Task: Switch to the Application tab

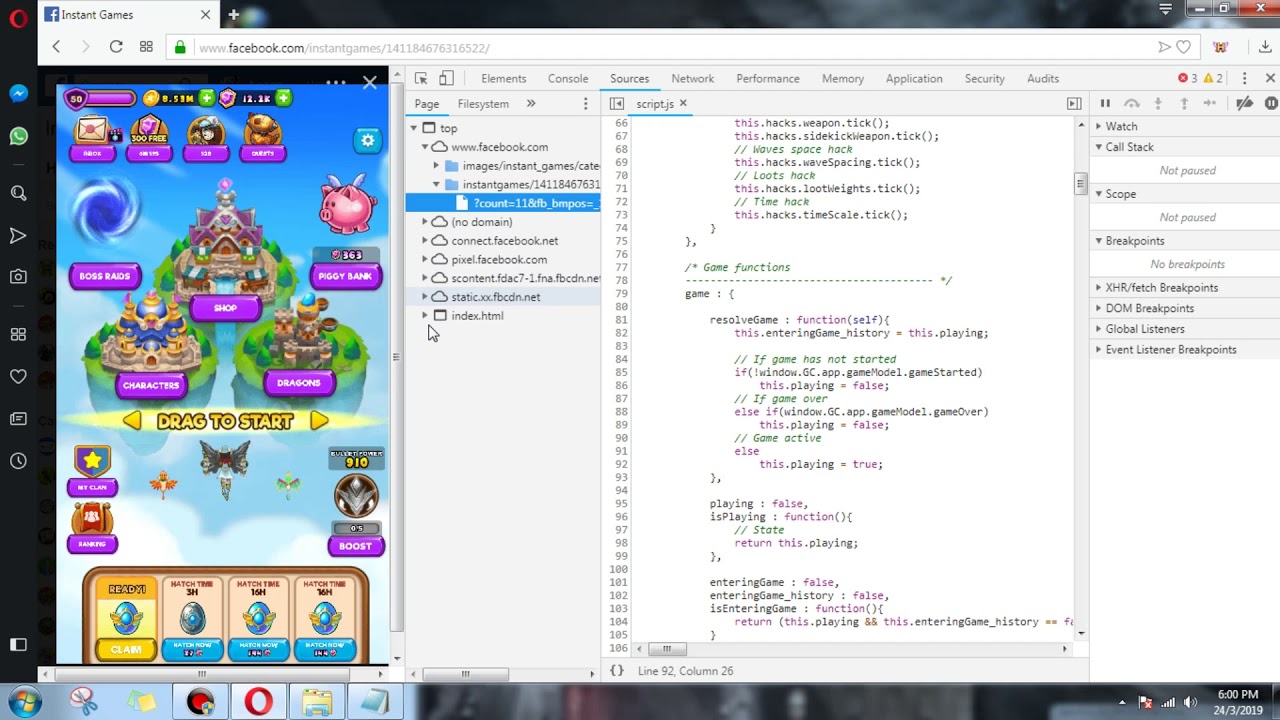Action: point(914,78)
